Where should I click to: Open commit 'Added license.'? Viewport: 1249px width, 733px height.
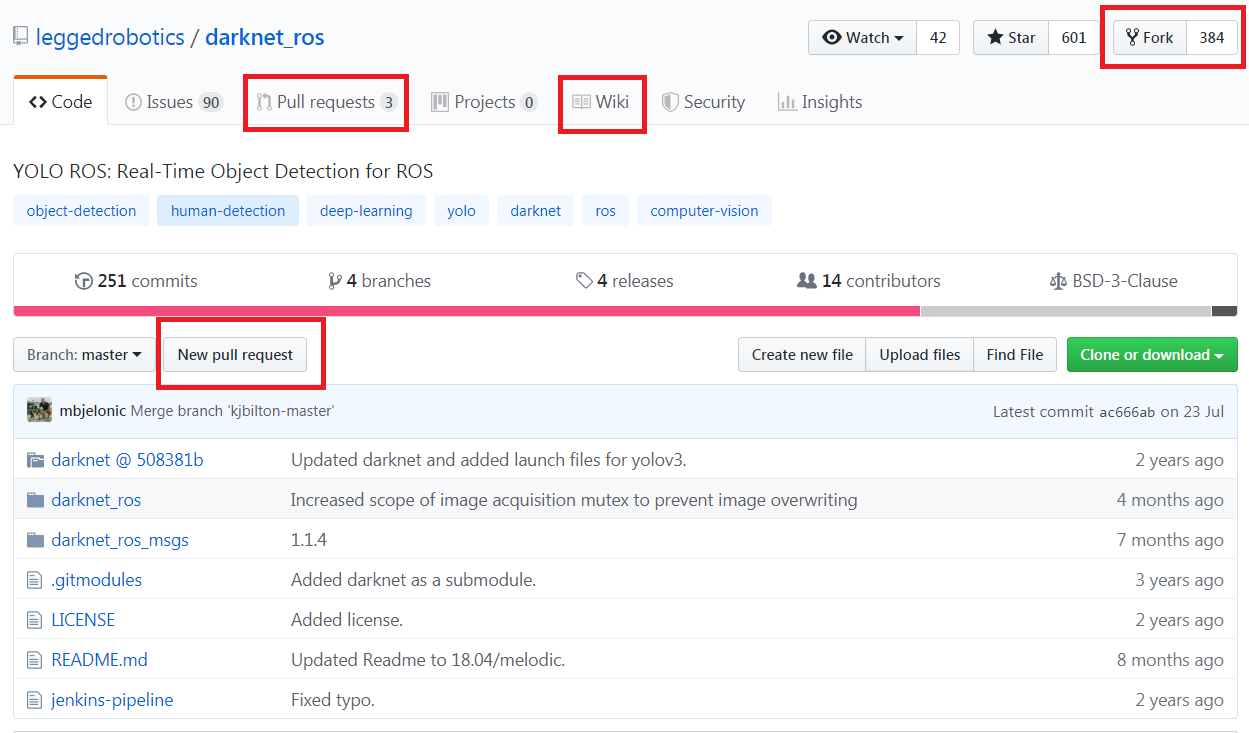(x=347, y=620)
